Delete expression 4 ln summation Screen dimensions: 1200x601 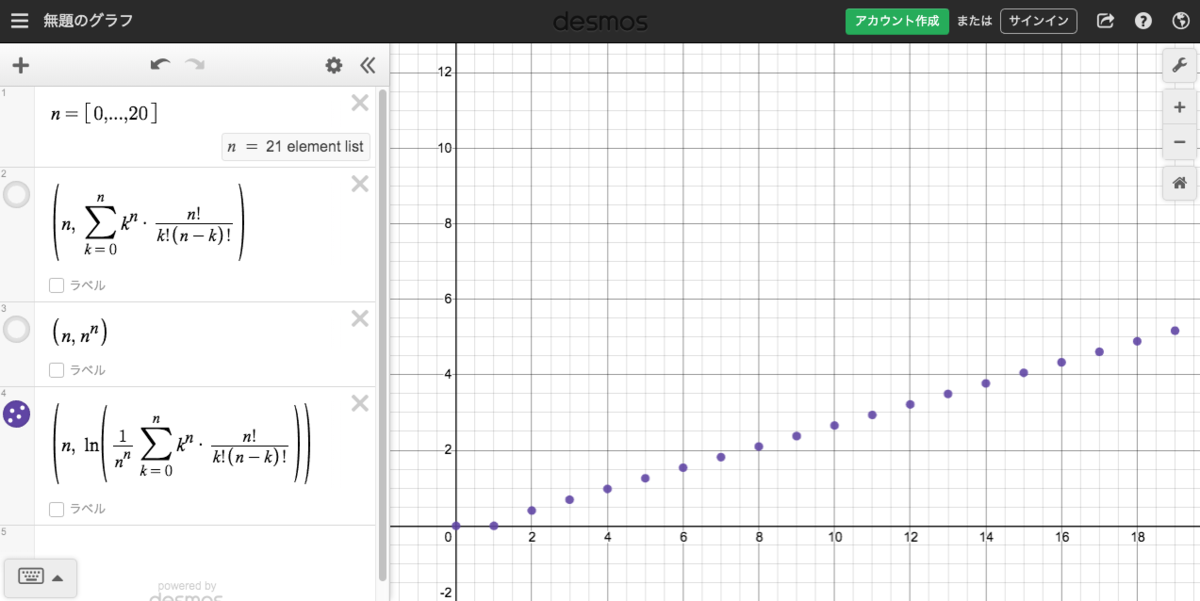[360, 403]
